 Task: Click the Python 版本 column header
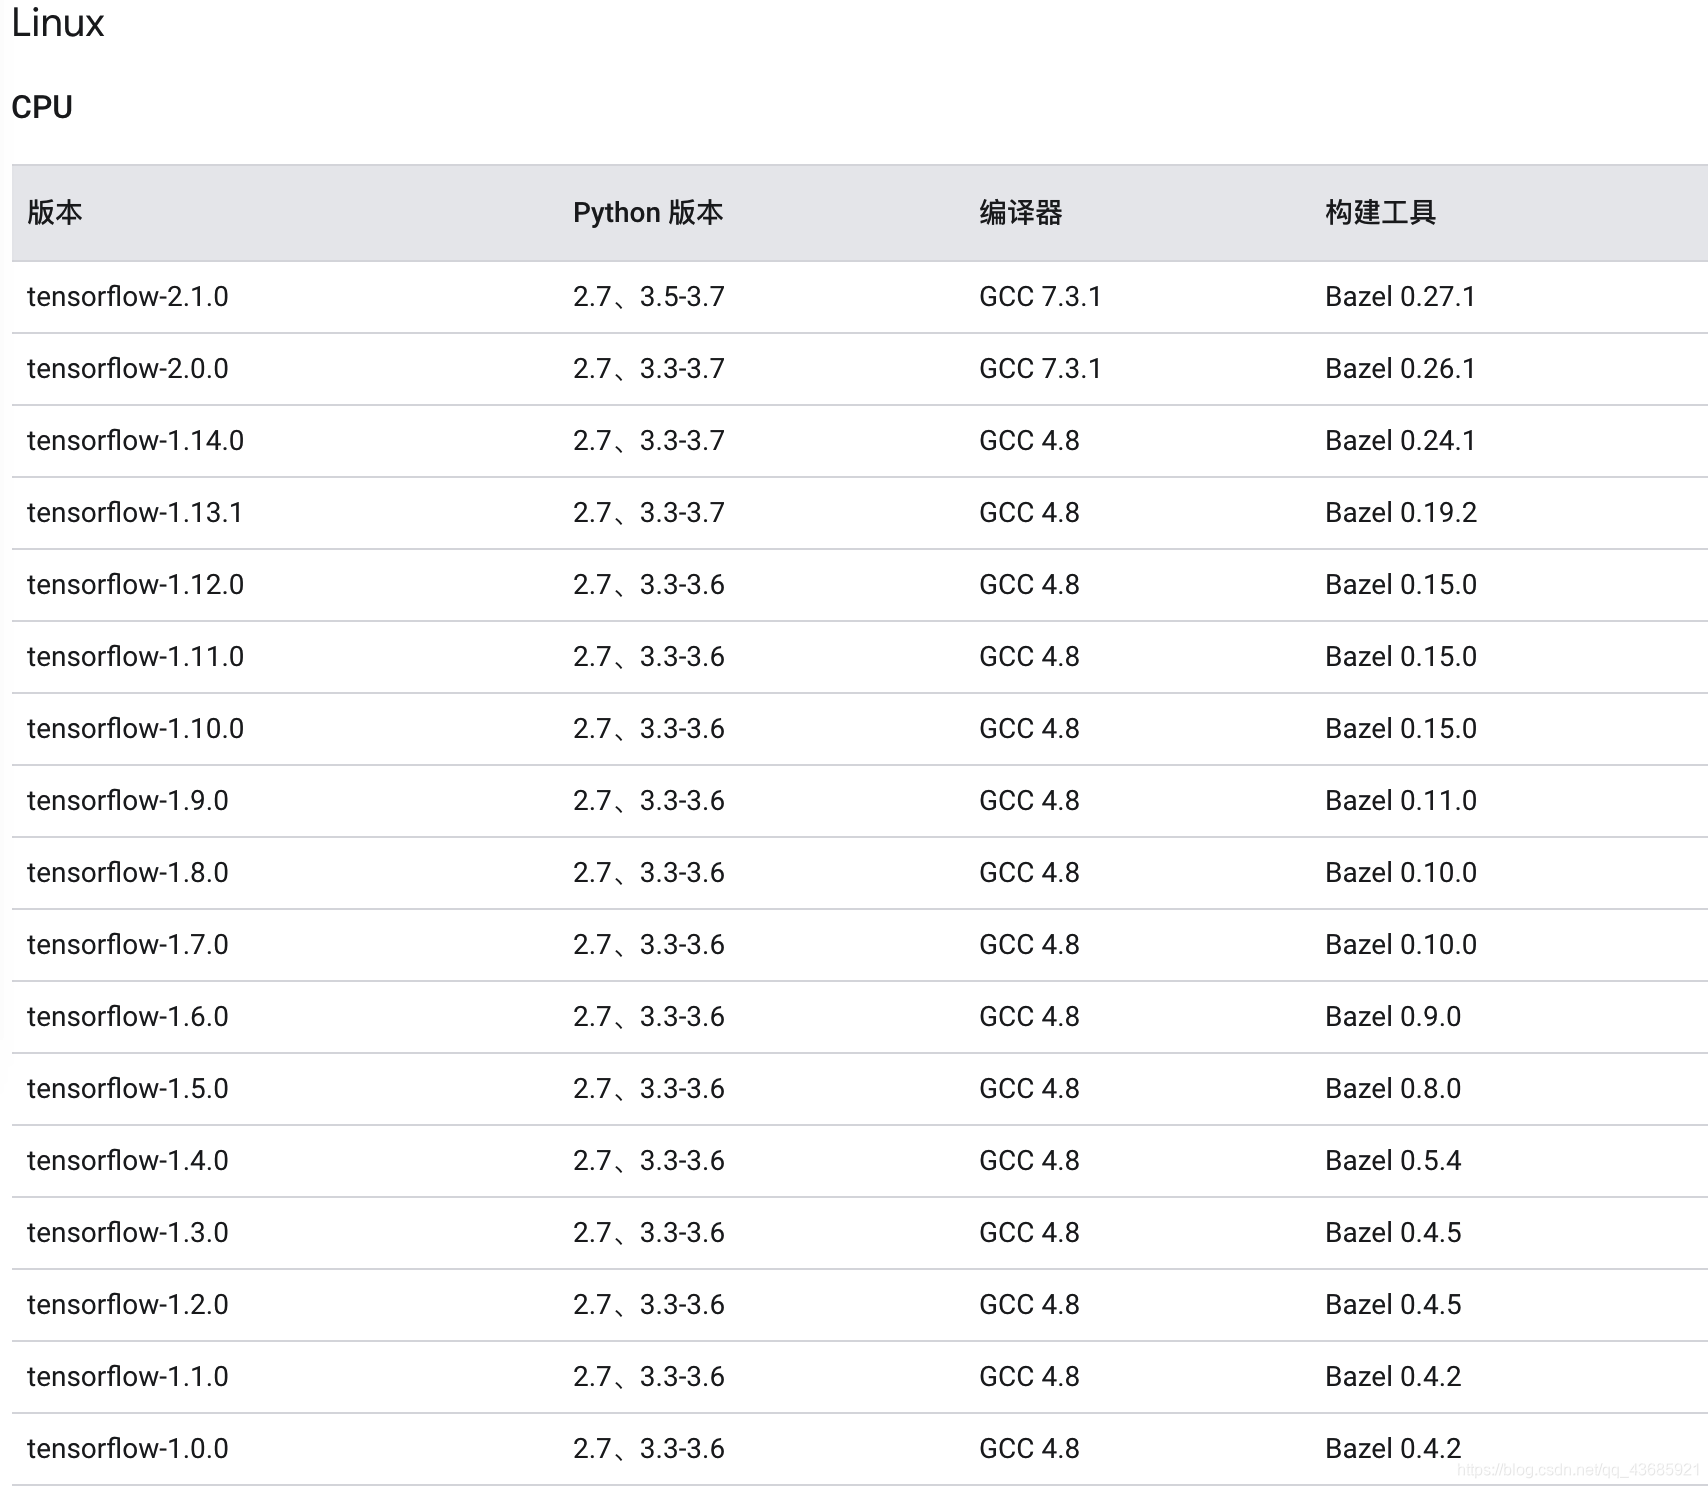[x=648, y=212]
